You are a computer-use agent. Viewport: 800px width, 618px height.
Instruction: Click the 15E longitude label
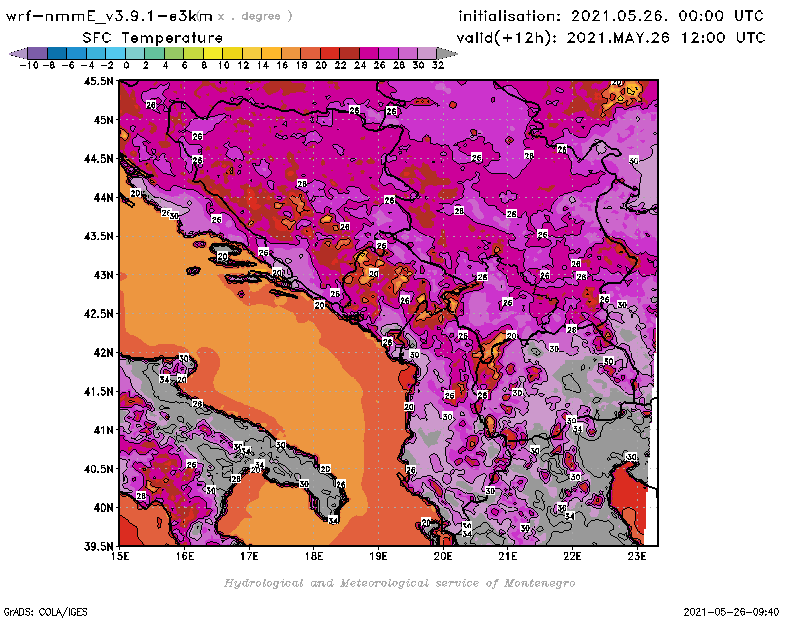pyautogui.click(x=120, y=556)
